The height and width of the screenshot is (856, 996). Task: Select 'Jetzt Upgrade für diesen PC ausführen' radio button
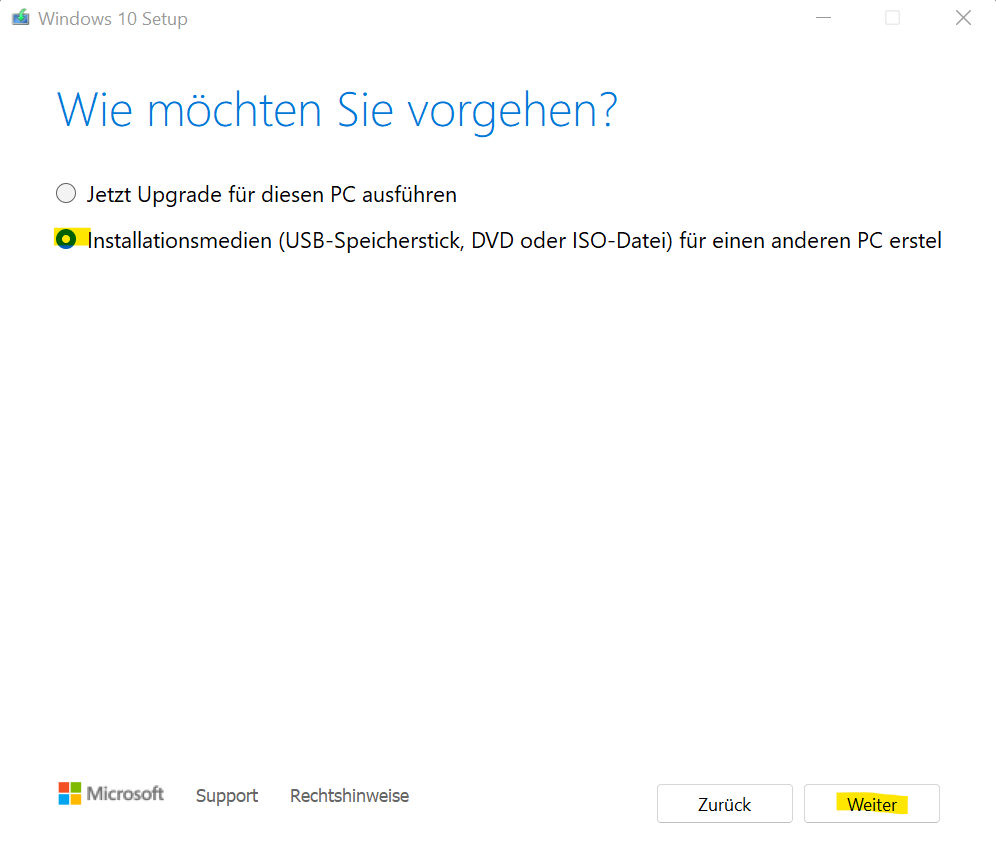coord(66,193)
